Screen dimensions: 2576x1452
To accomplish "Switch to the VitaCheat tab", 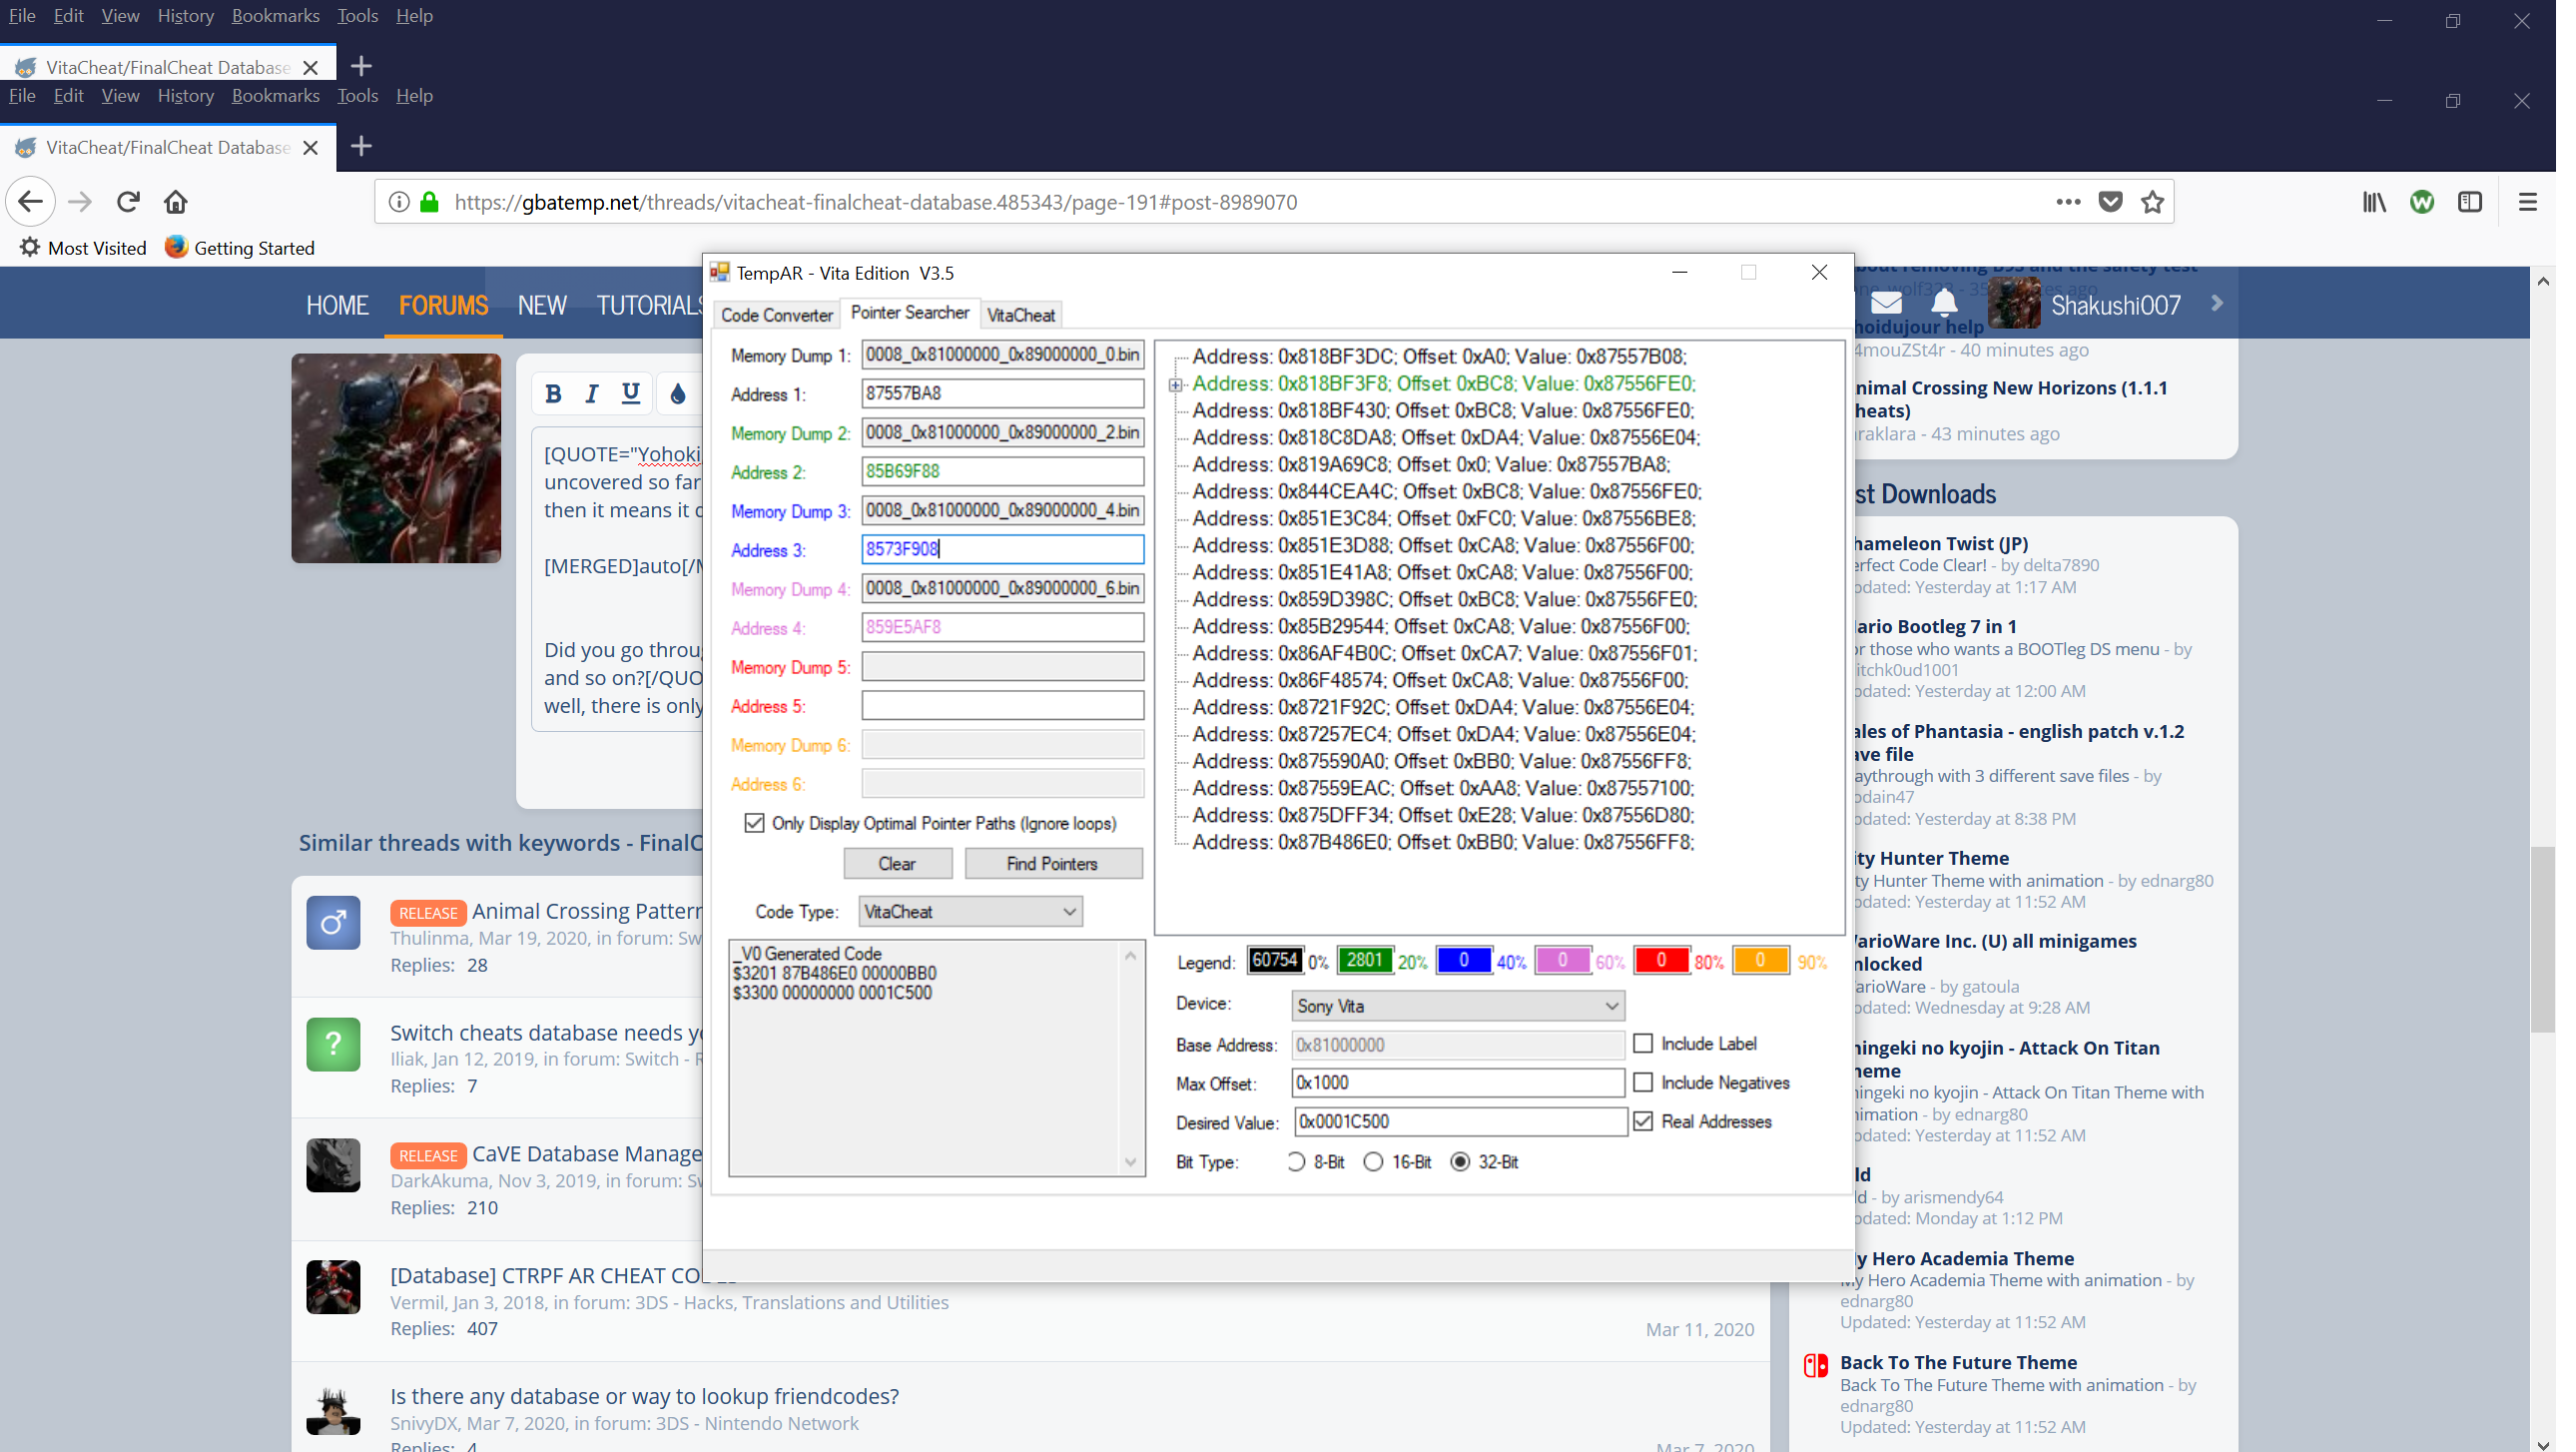I will (x=1021, y=315).
